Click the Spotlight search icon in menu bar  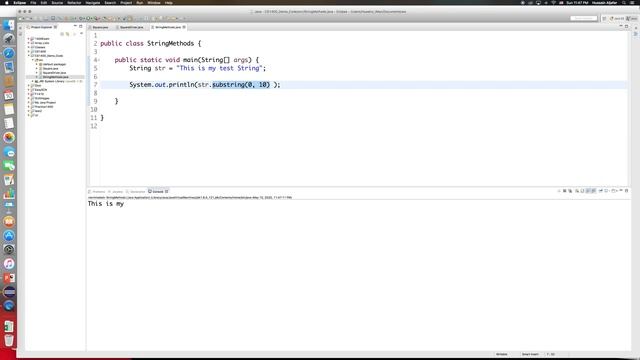(624, 2)
